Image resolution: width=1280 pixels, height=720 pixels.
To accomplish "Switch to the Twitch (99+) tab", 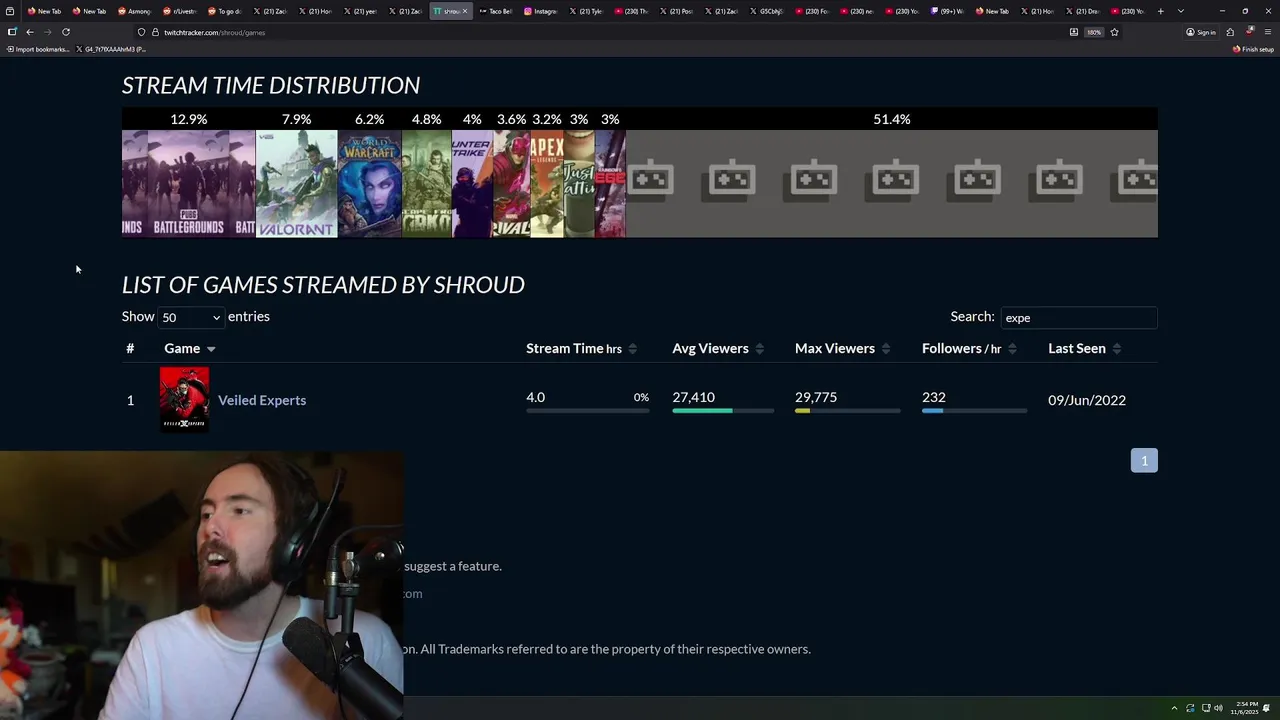I will click(x=946, y=11).
